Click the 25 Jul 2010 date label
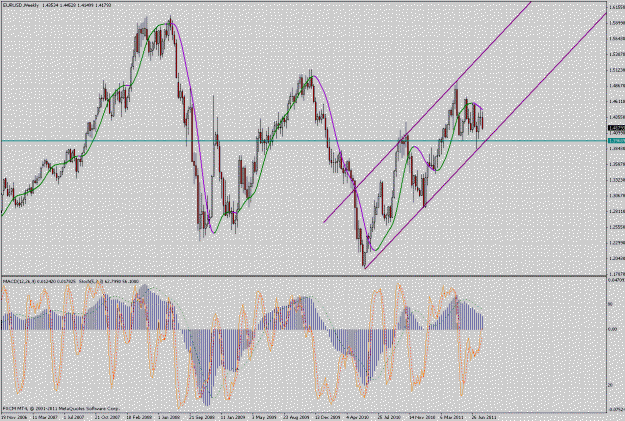The width and height of the screenshot is (625, 421). (389, 417)
